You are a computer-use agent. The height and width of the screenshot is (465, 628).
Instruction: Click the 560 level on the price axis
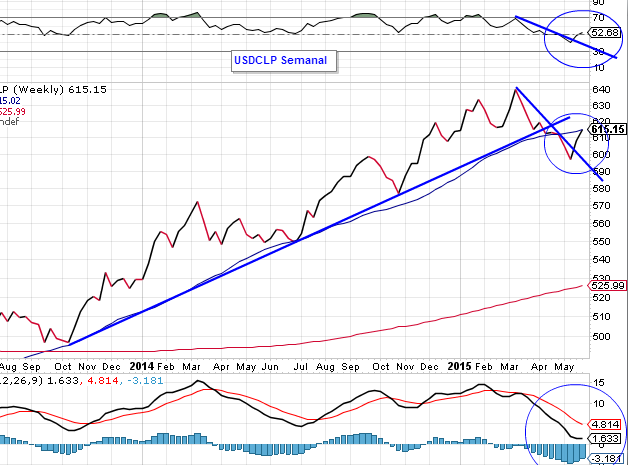tap(601, 223)
